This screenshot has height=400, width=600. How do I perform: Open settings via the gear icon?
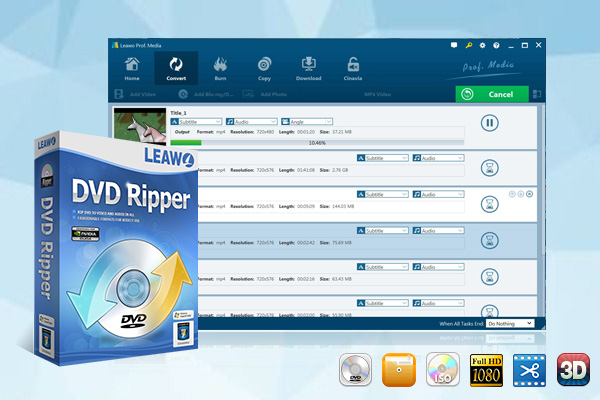[x=482, y=46]
